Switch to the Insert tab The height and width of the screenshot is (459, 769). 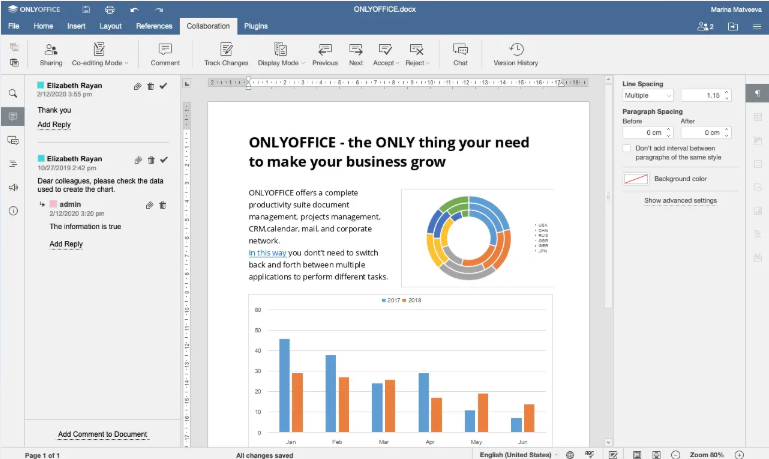click(x=76, y=26)
